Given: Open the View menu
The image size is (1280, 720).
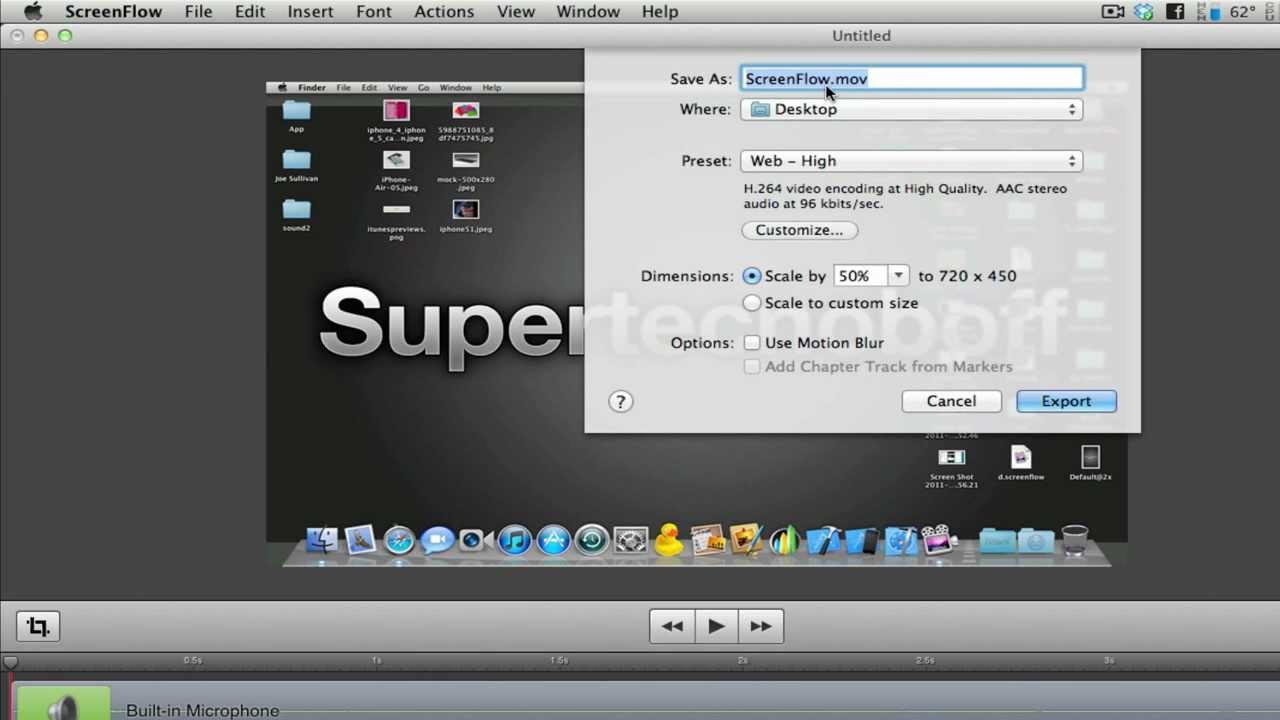Looking at the screenshot, I should point(516,12).
